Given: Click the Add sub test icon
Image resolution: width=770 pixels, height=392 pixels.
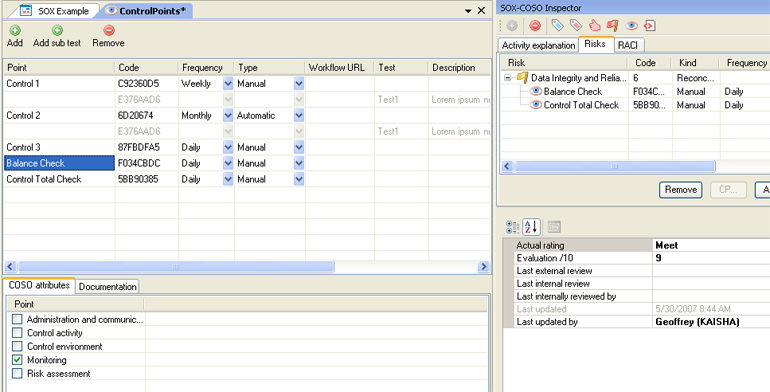Looking at the screenshot, I should click(x=57, y=31).
